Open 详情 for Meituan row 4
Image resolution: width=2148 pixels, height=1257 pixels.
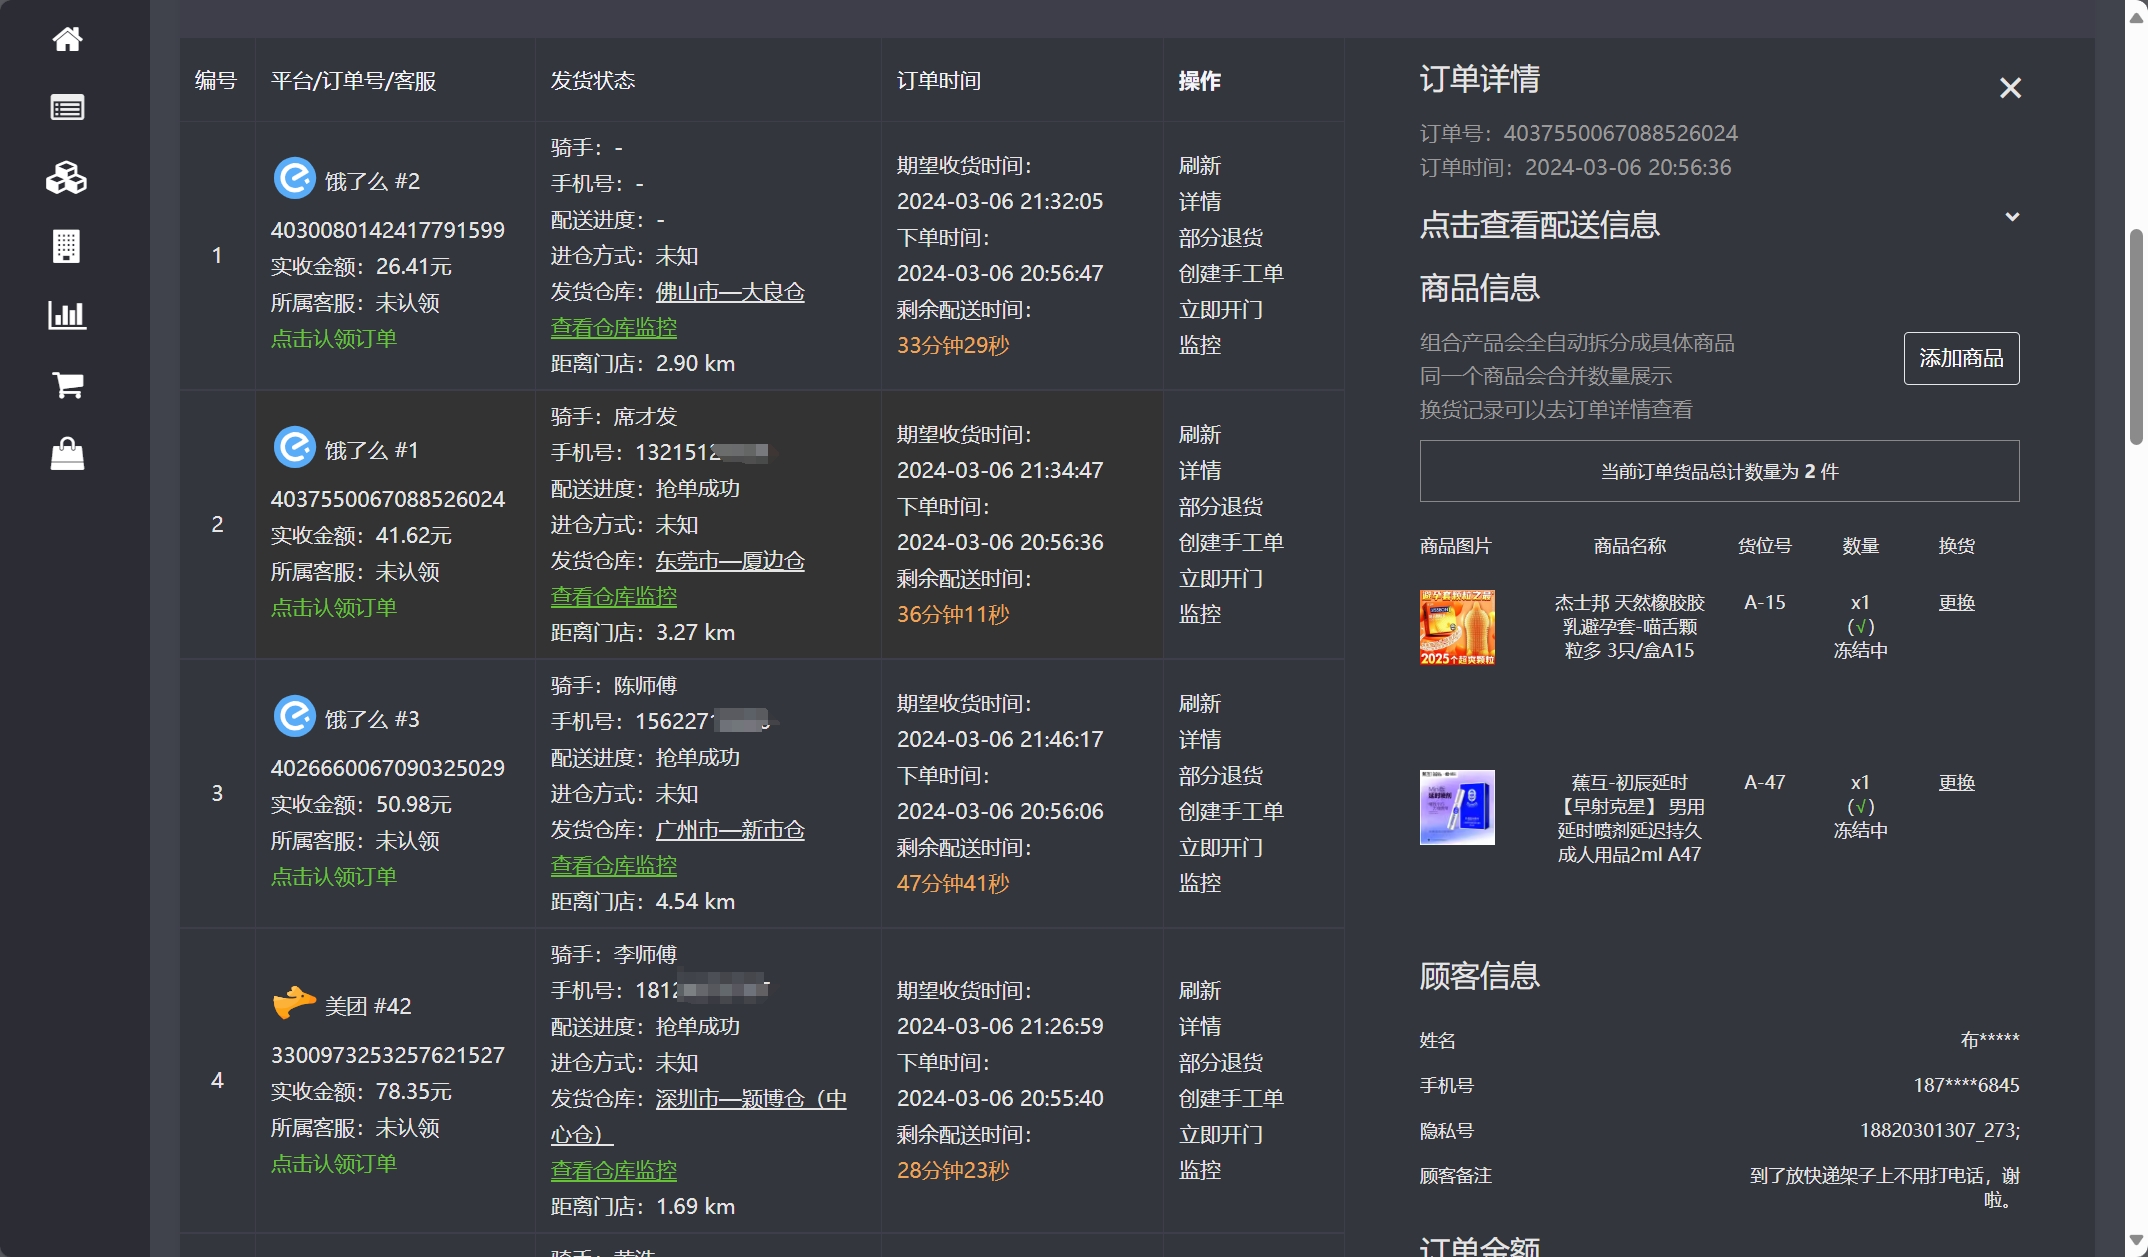(x=1200, y=1027)
